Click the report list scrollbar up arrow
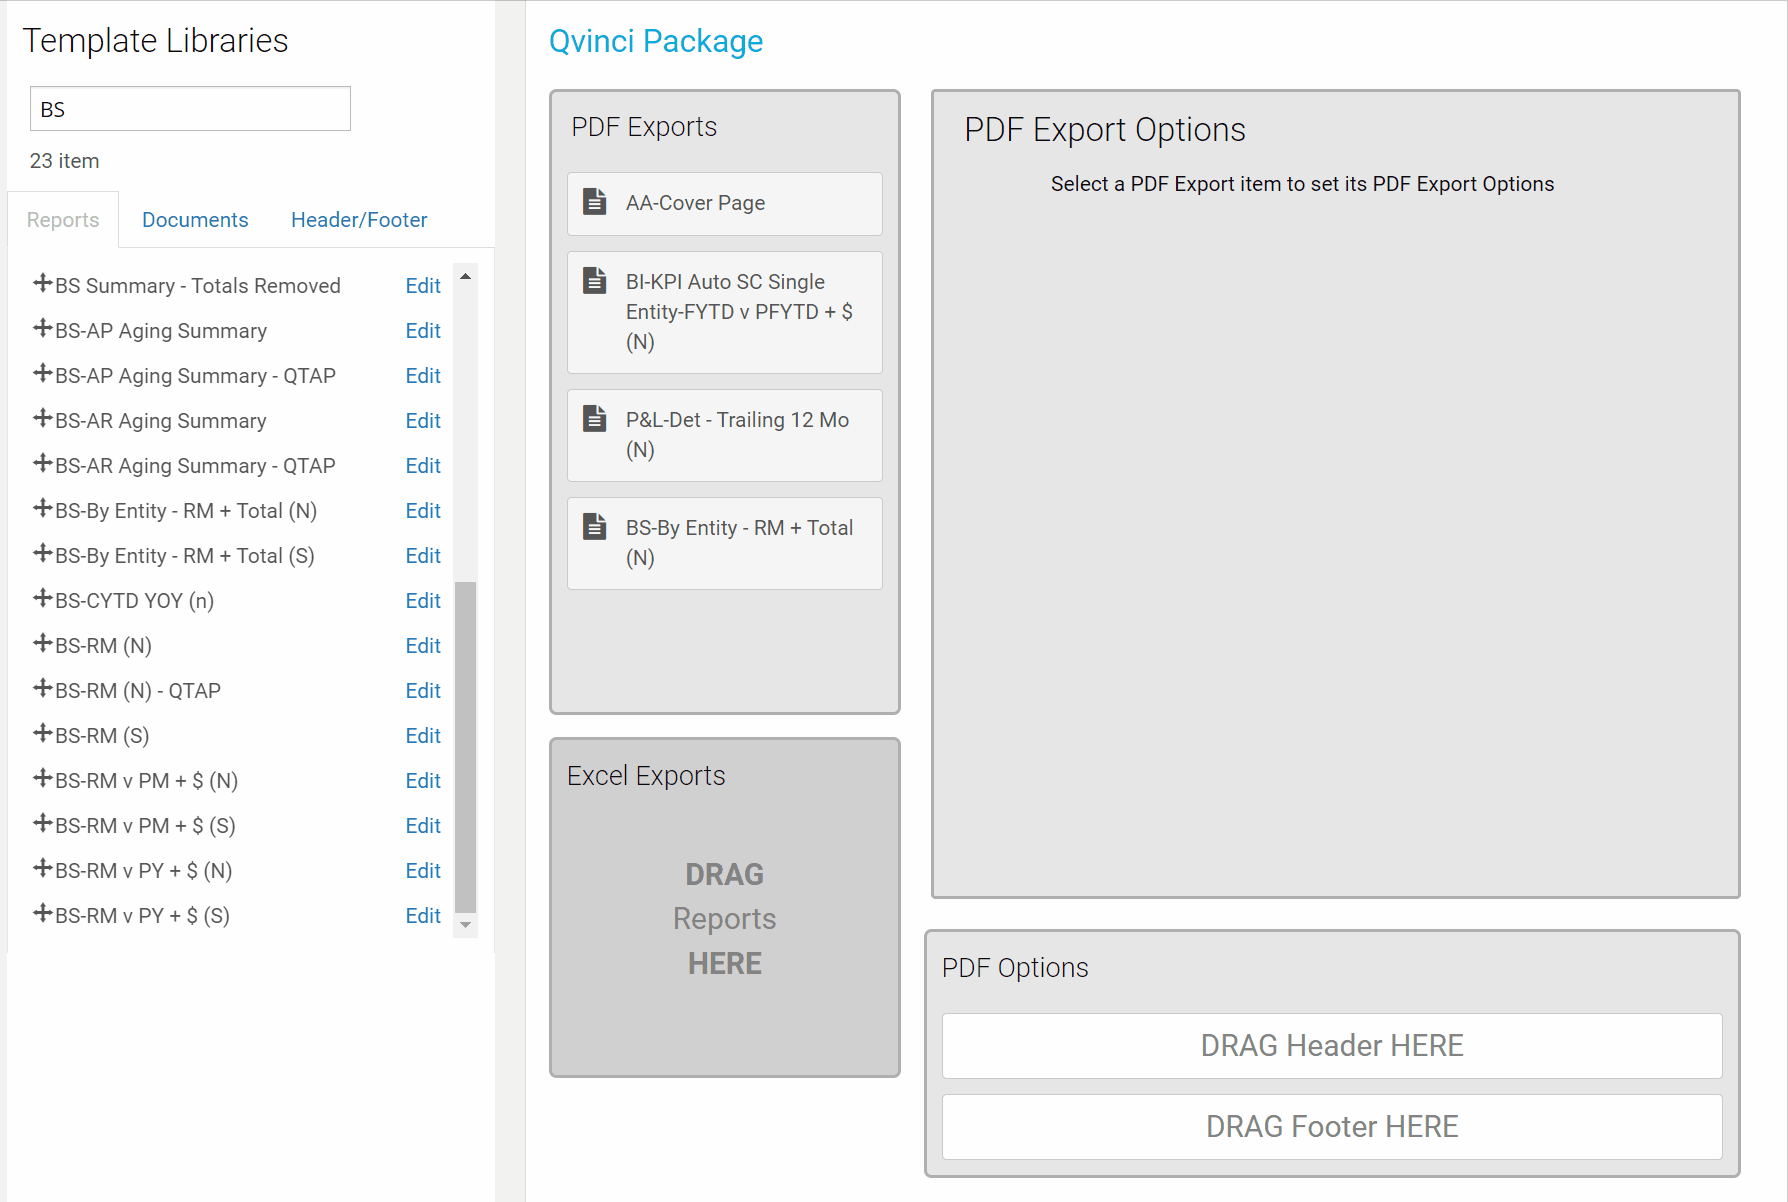The width and height of the screenshot is (1788, 1202). [x=465, y=275]
